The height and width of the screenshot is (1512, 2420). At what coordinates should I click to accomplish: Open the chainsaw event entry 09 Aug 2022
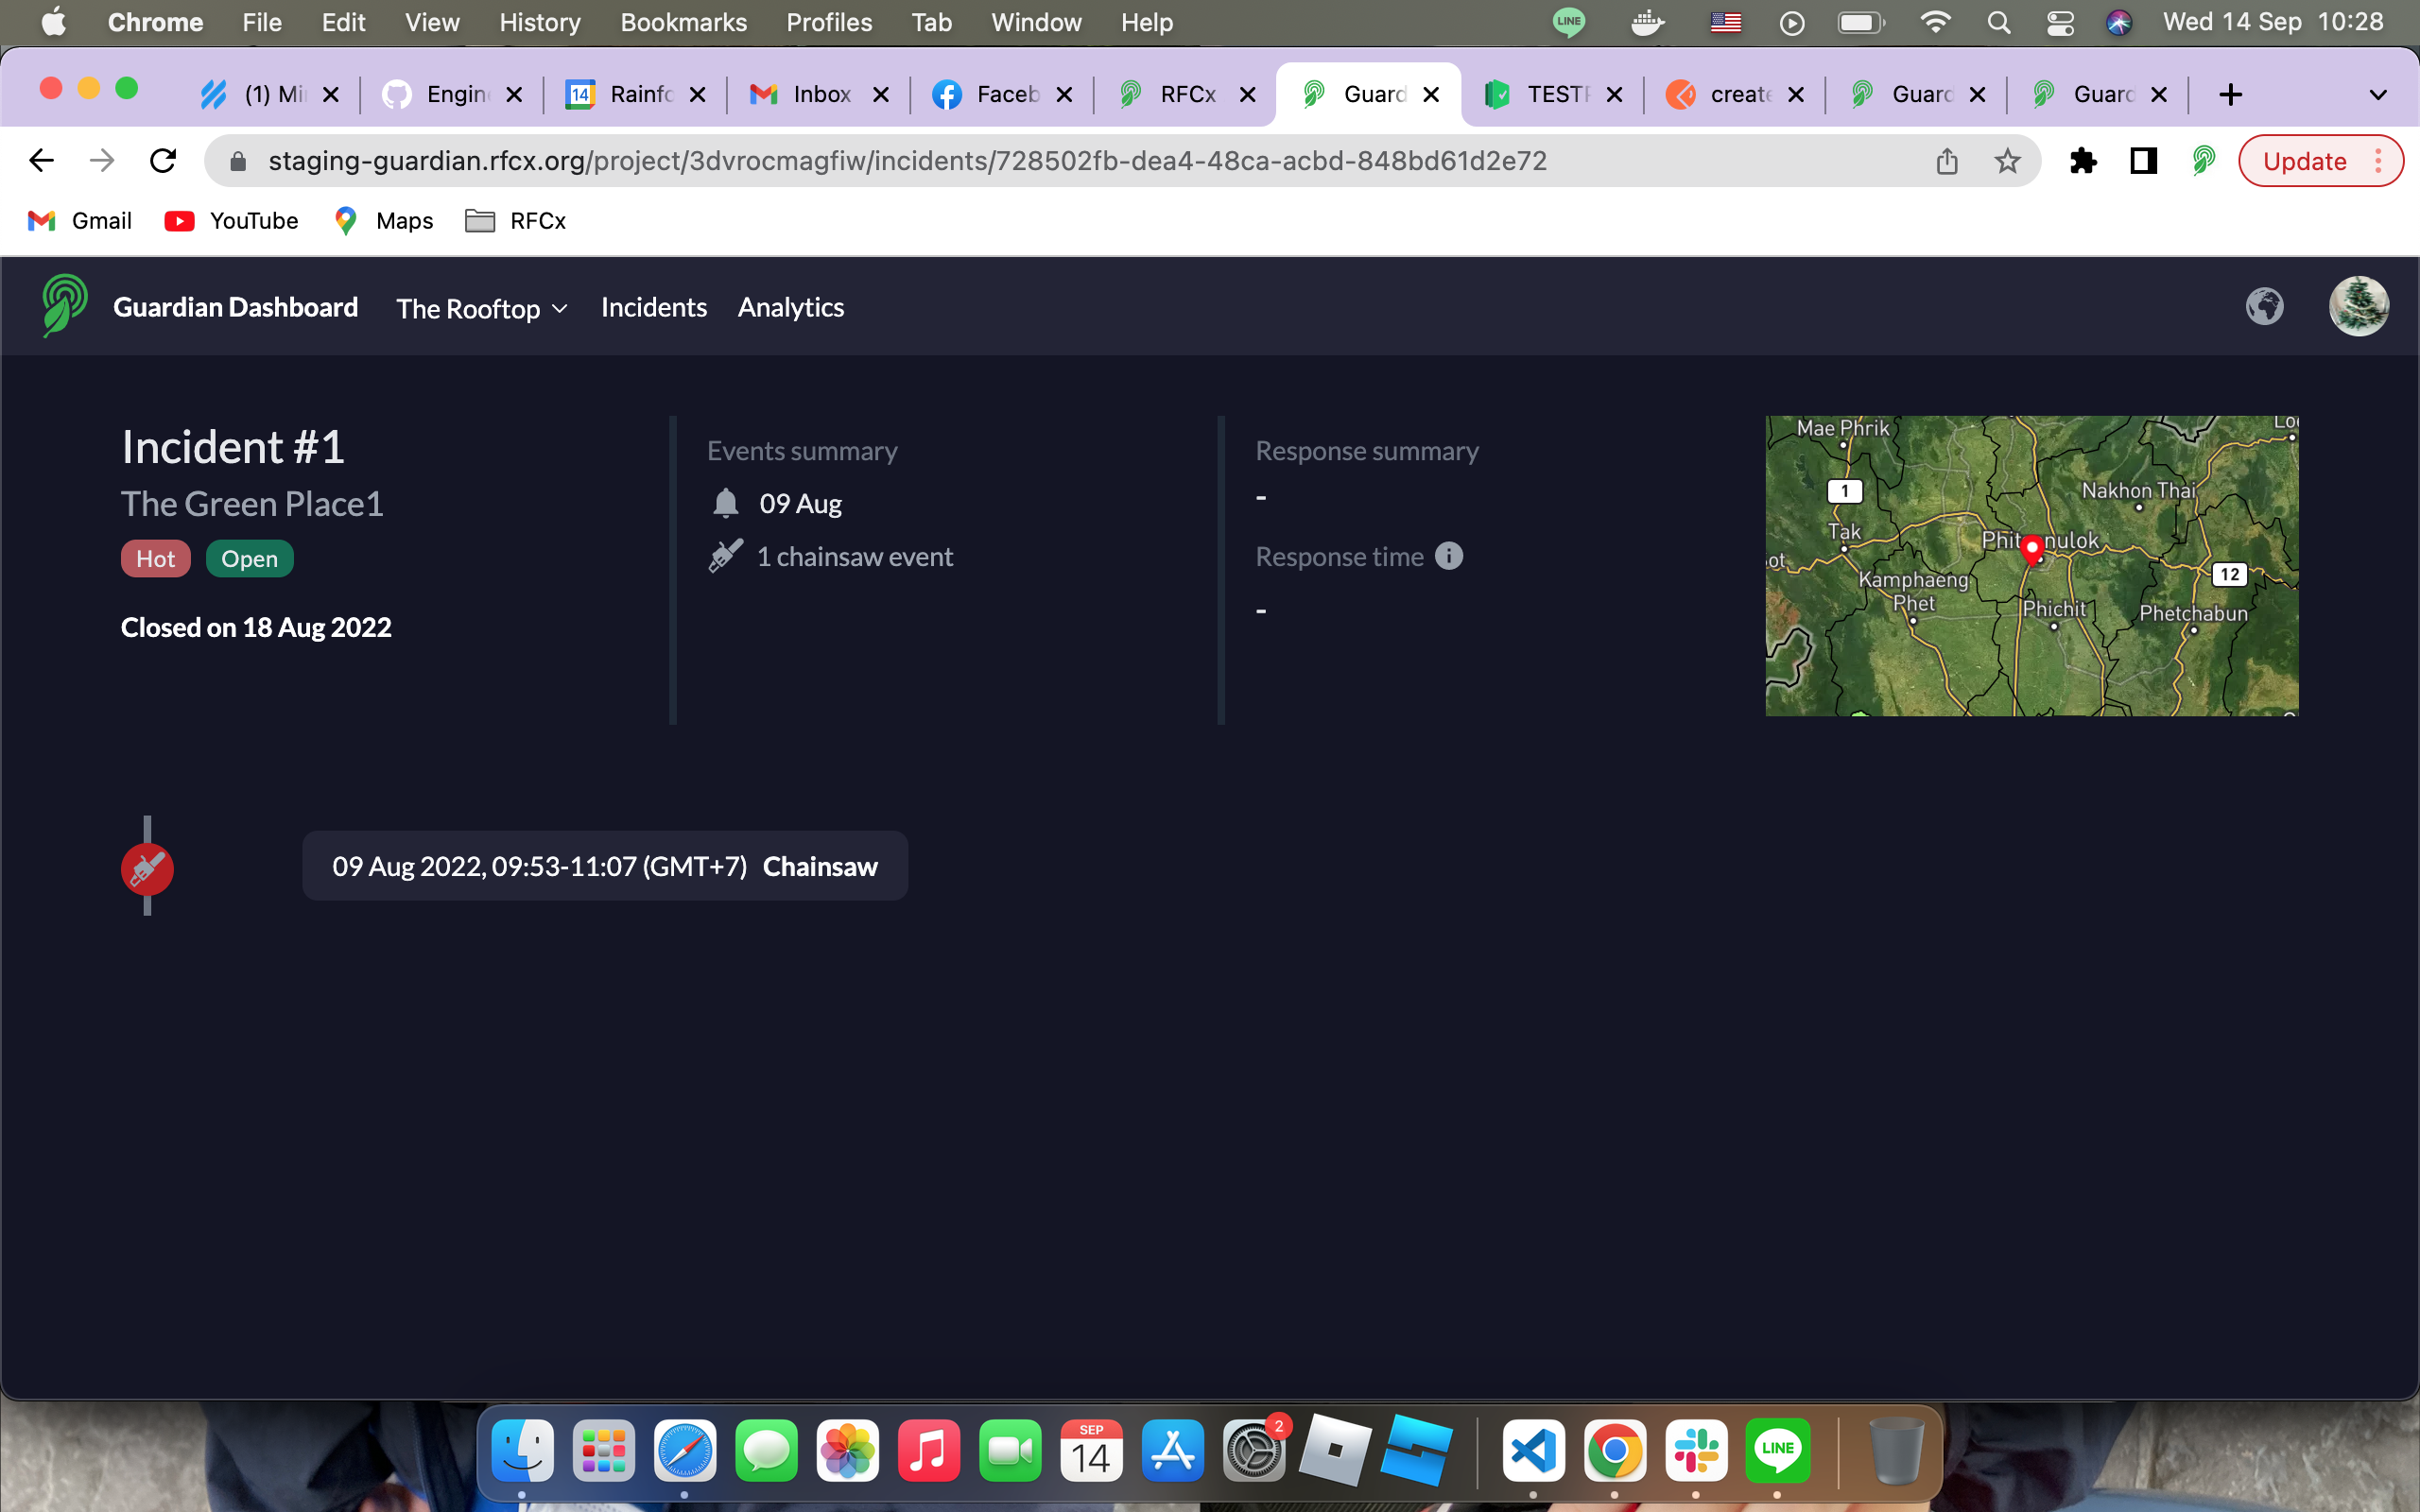pyautogui.click(x=604, y=866)
